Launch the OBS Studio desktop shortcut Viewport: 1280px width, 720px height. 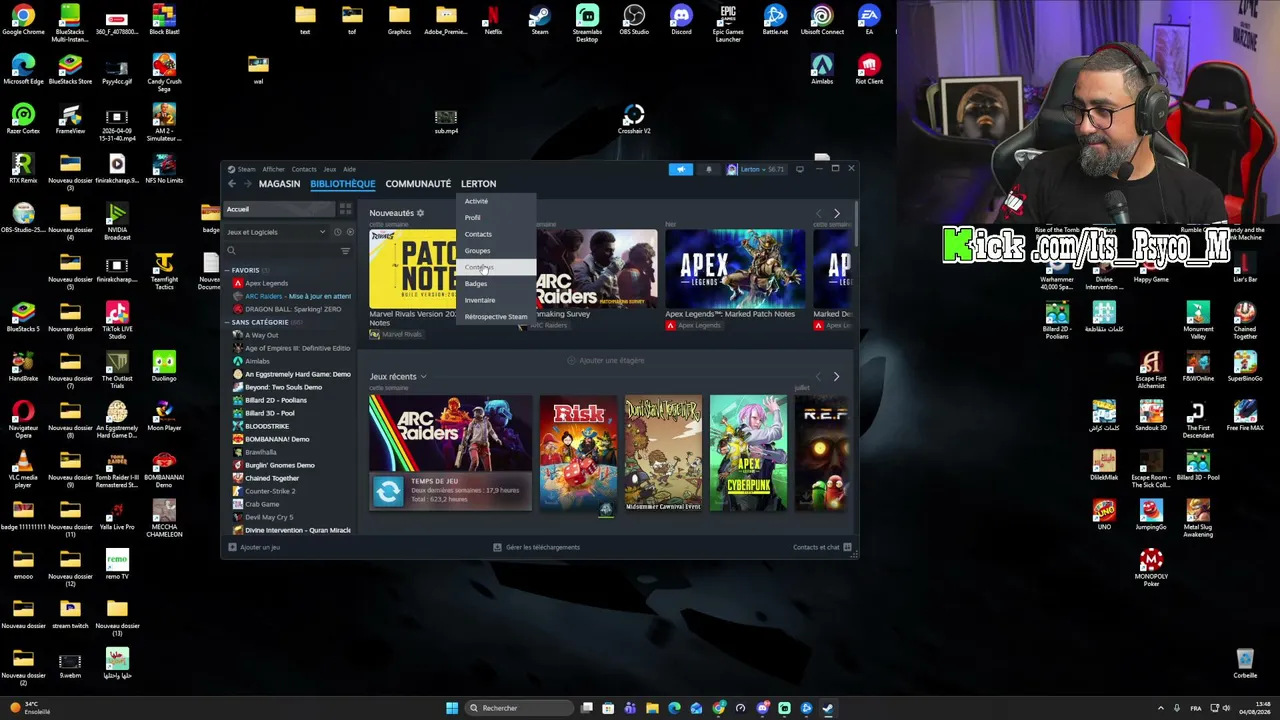pyautogui.click(x=634, y=20)
